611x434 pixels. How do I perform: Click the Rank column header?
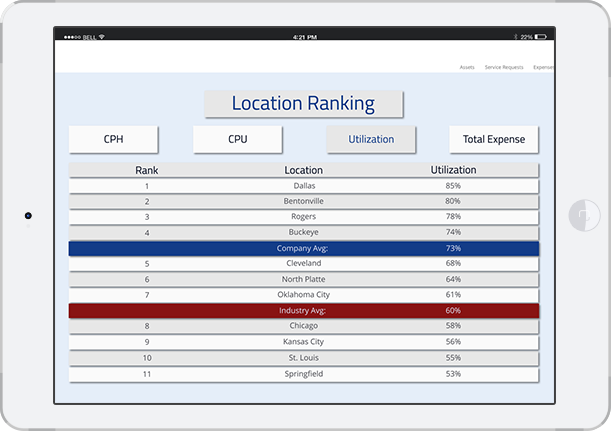[147, 170]
